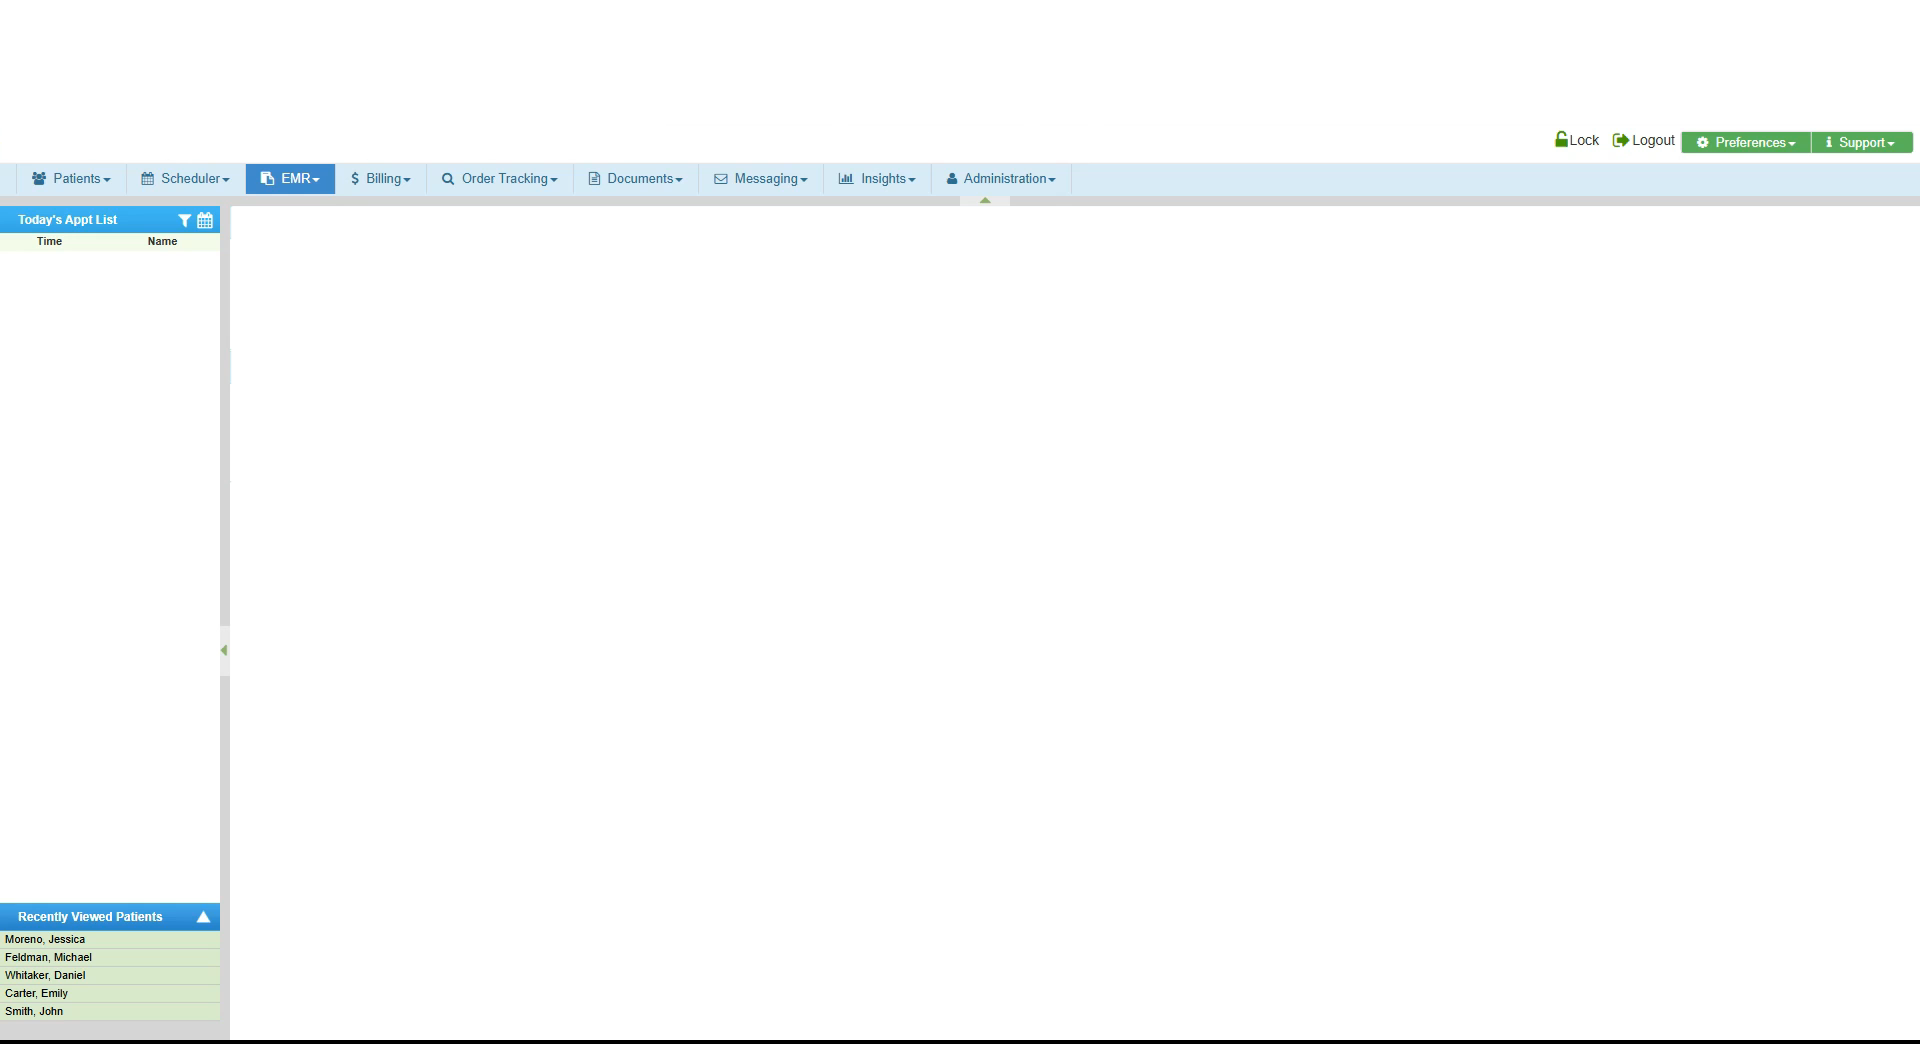Collapse the top navigation bar
This screenshot has width=1920, height=1044.
pos(985,201)
